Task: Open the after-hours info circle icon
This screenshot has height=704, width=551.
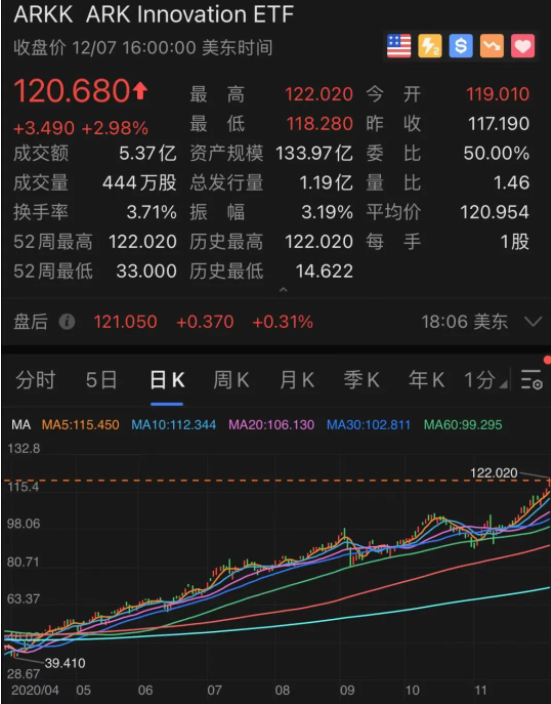Action: [67, 321]
